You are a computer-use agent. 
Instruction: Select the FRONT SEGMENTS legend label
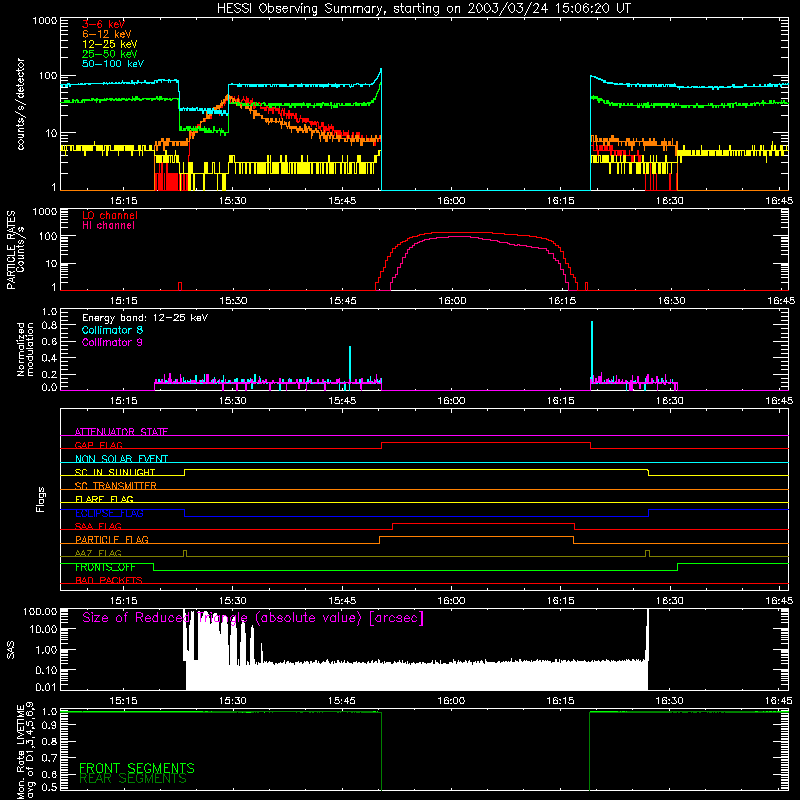point(137,768)
